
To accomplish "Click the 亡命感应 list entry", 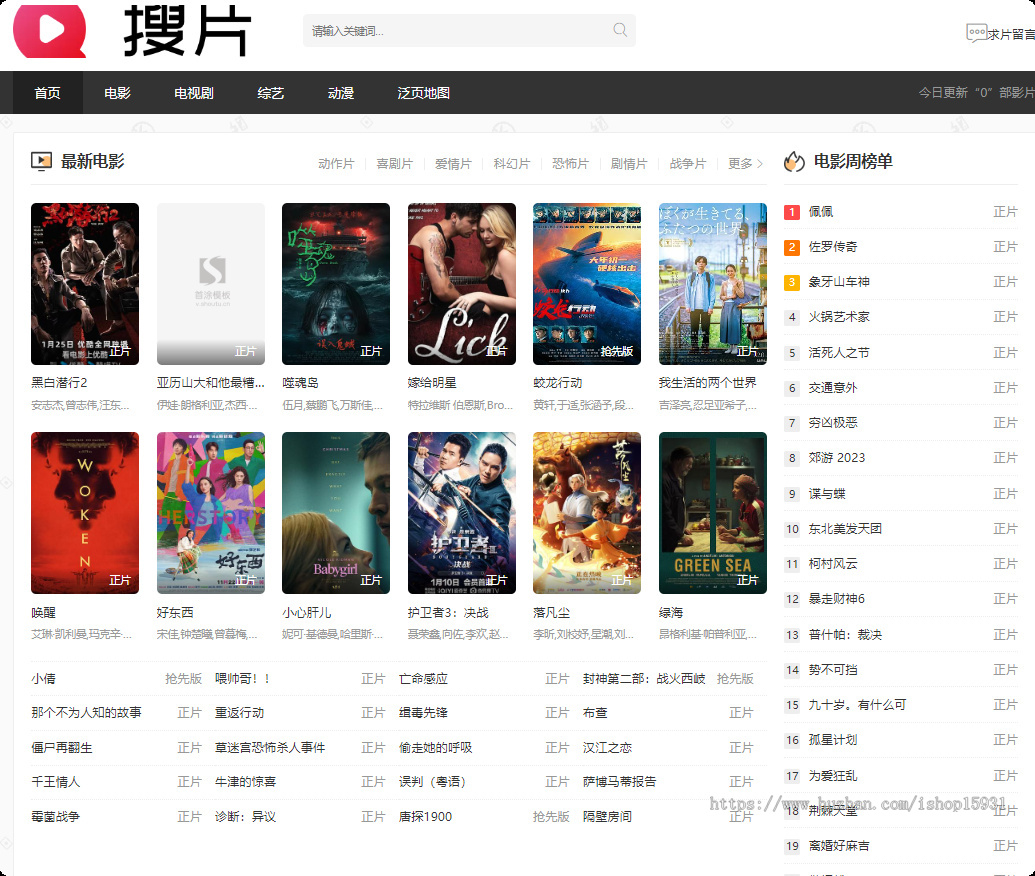I will pyautogui.click(x=424, y=679).
